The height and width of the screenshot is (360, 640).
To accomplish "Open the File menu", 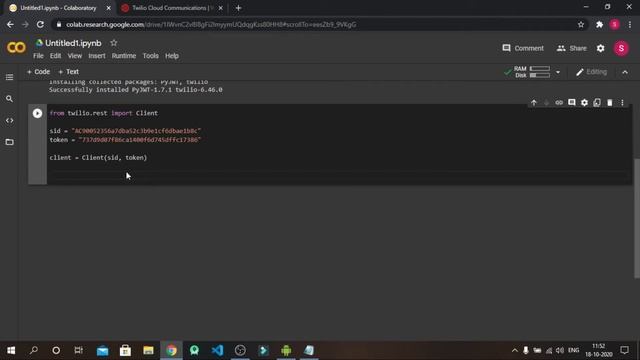I will 38,56.
